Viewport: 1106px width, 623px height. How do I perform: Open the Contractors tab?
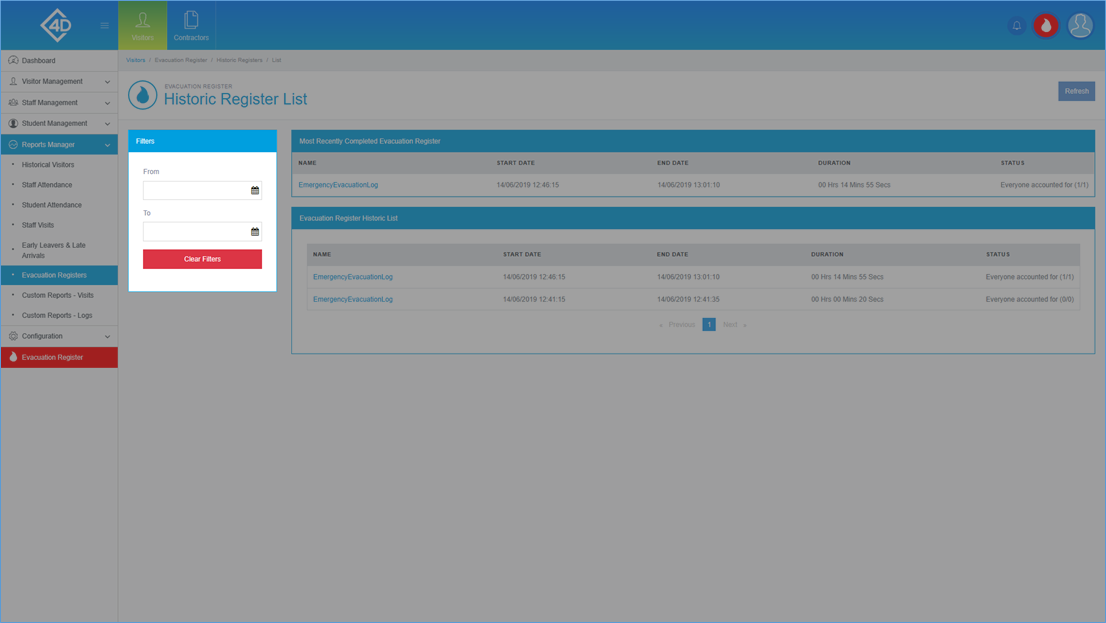(191, 25)
